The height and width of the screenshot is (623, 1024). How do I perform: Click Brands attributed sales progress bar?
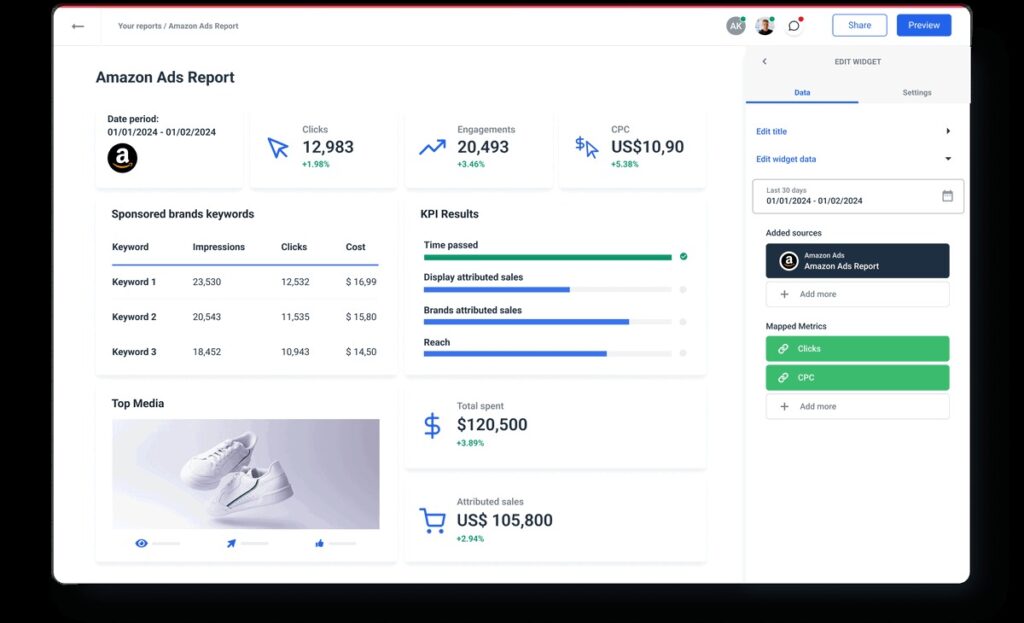point(547,322)
